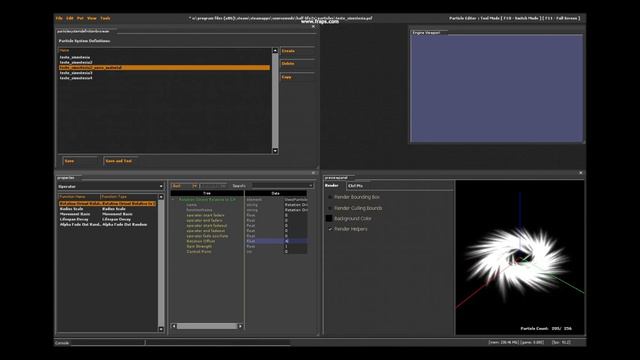Select the Movement Basic operator row
This screenshot has width=640, height=360.
point(107,214)
